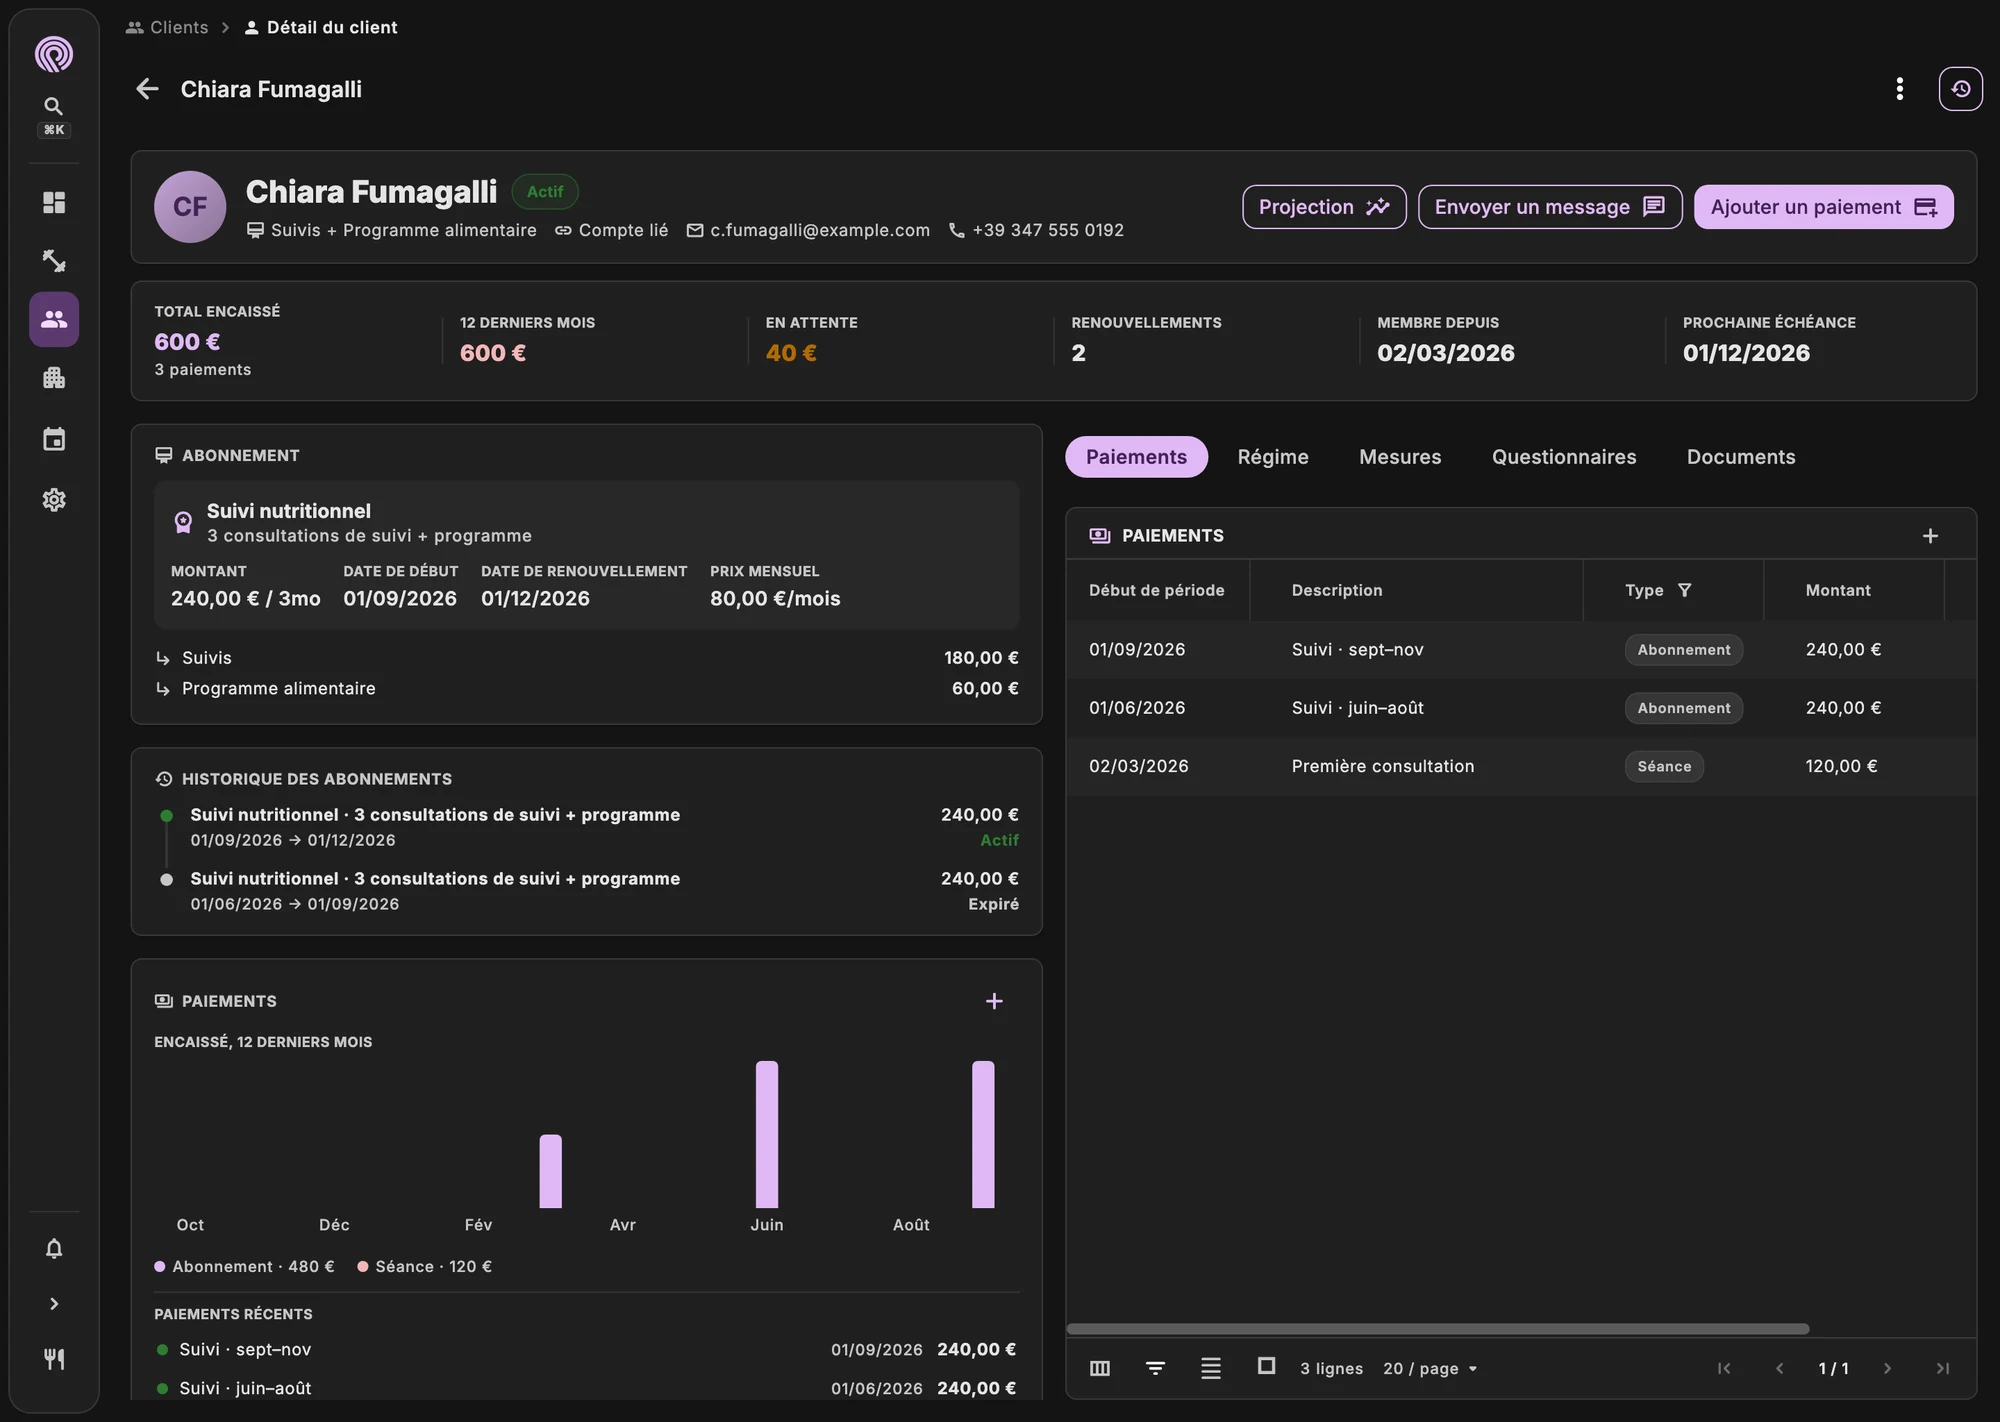Change row density icon in table footer
Viewport: 2000px width, 1422px height.
pyautogui.click(x=1211, y=1368)
